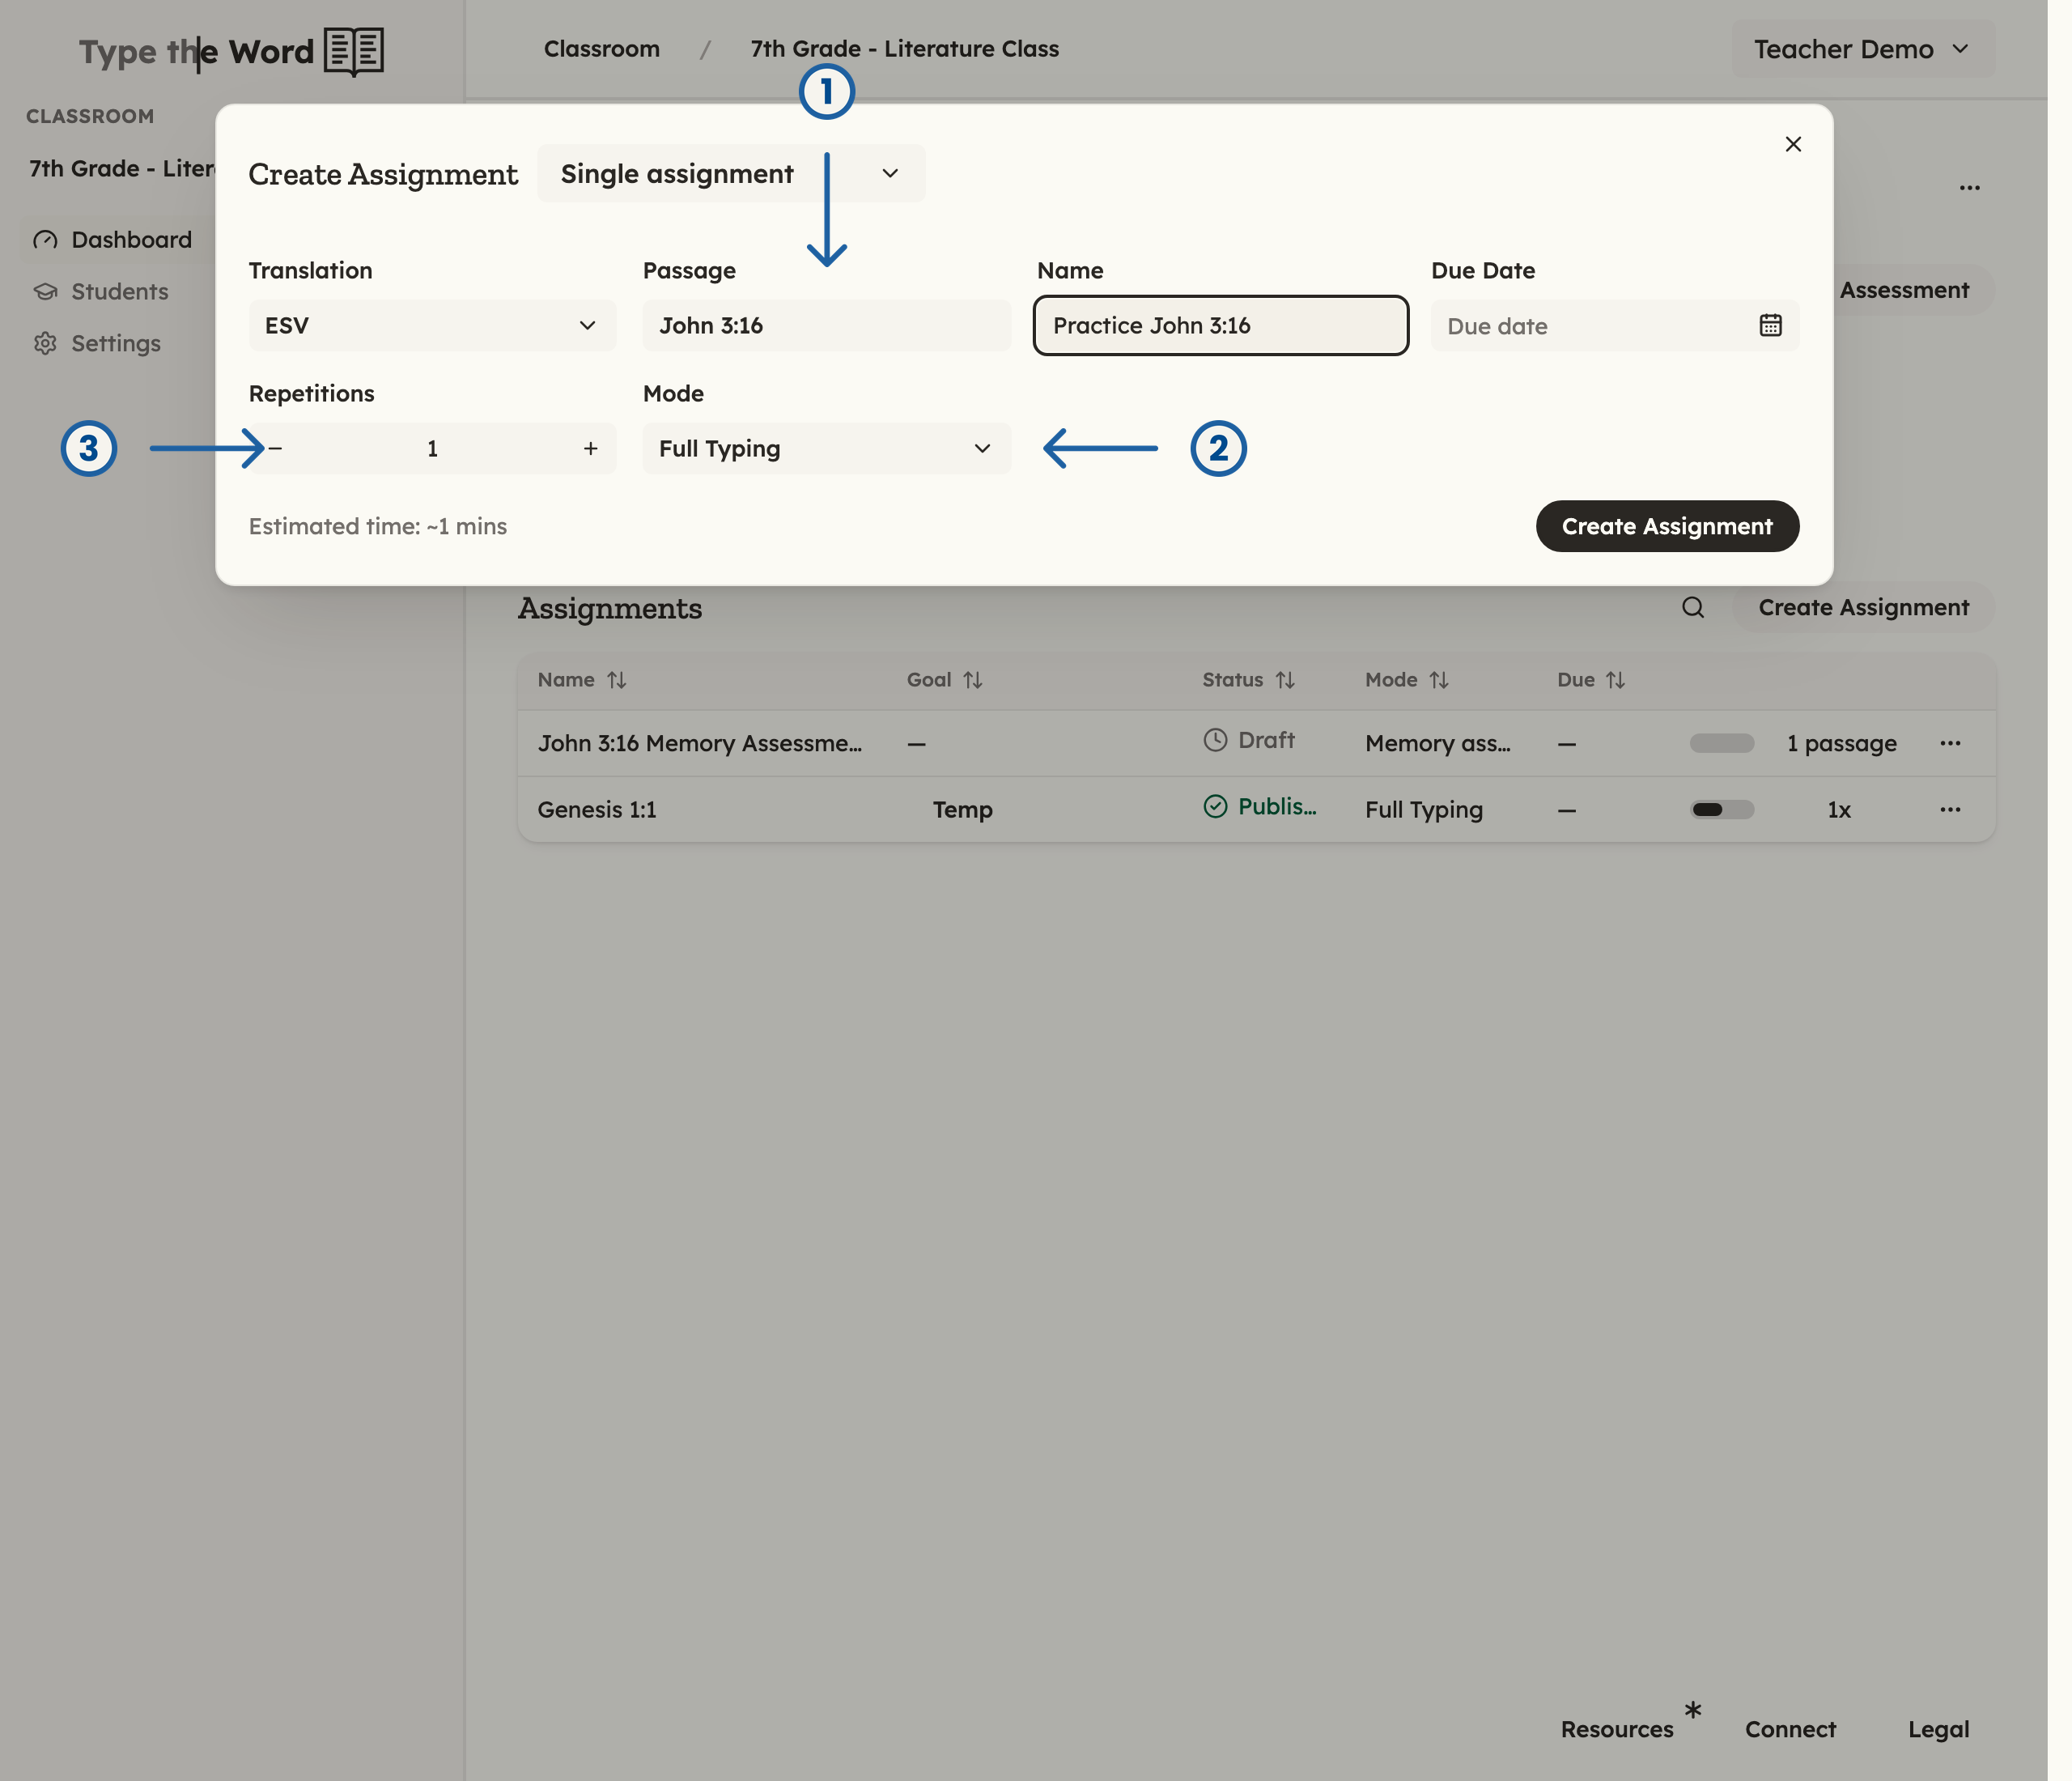Open the Legal footer link

1938,1729
